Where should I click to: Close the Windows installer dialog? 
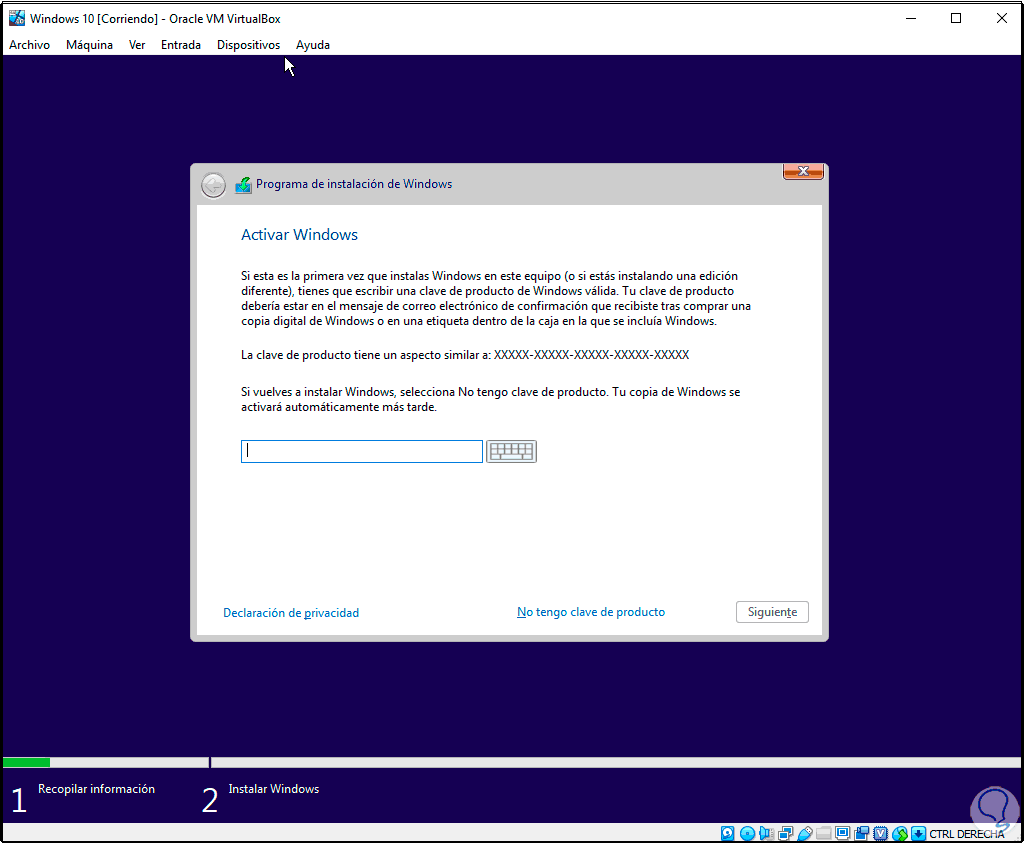(803, 171)
